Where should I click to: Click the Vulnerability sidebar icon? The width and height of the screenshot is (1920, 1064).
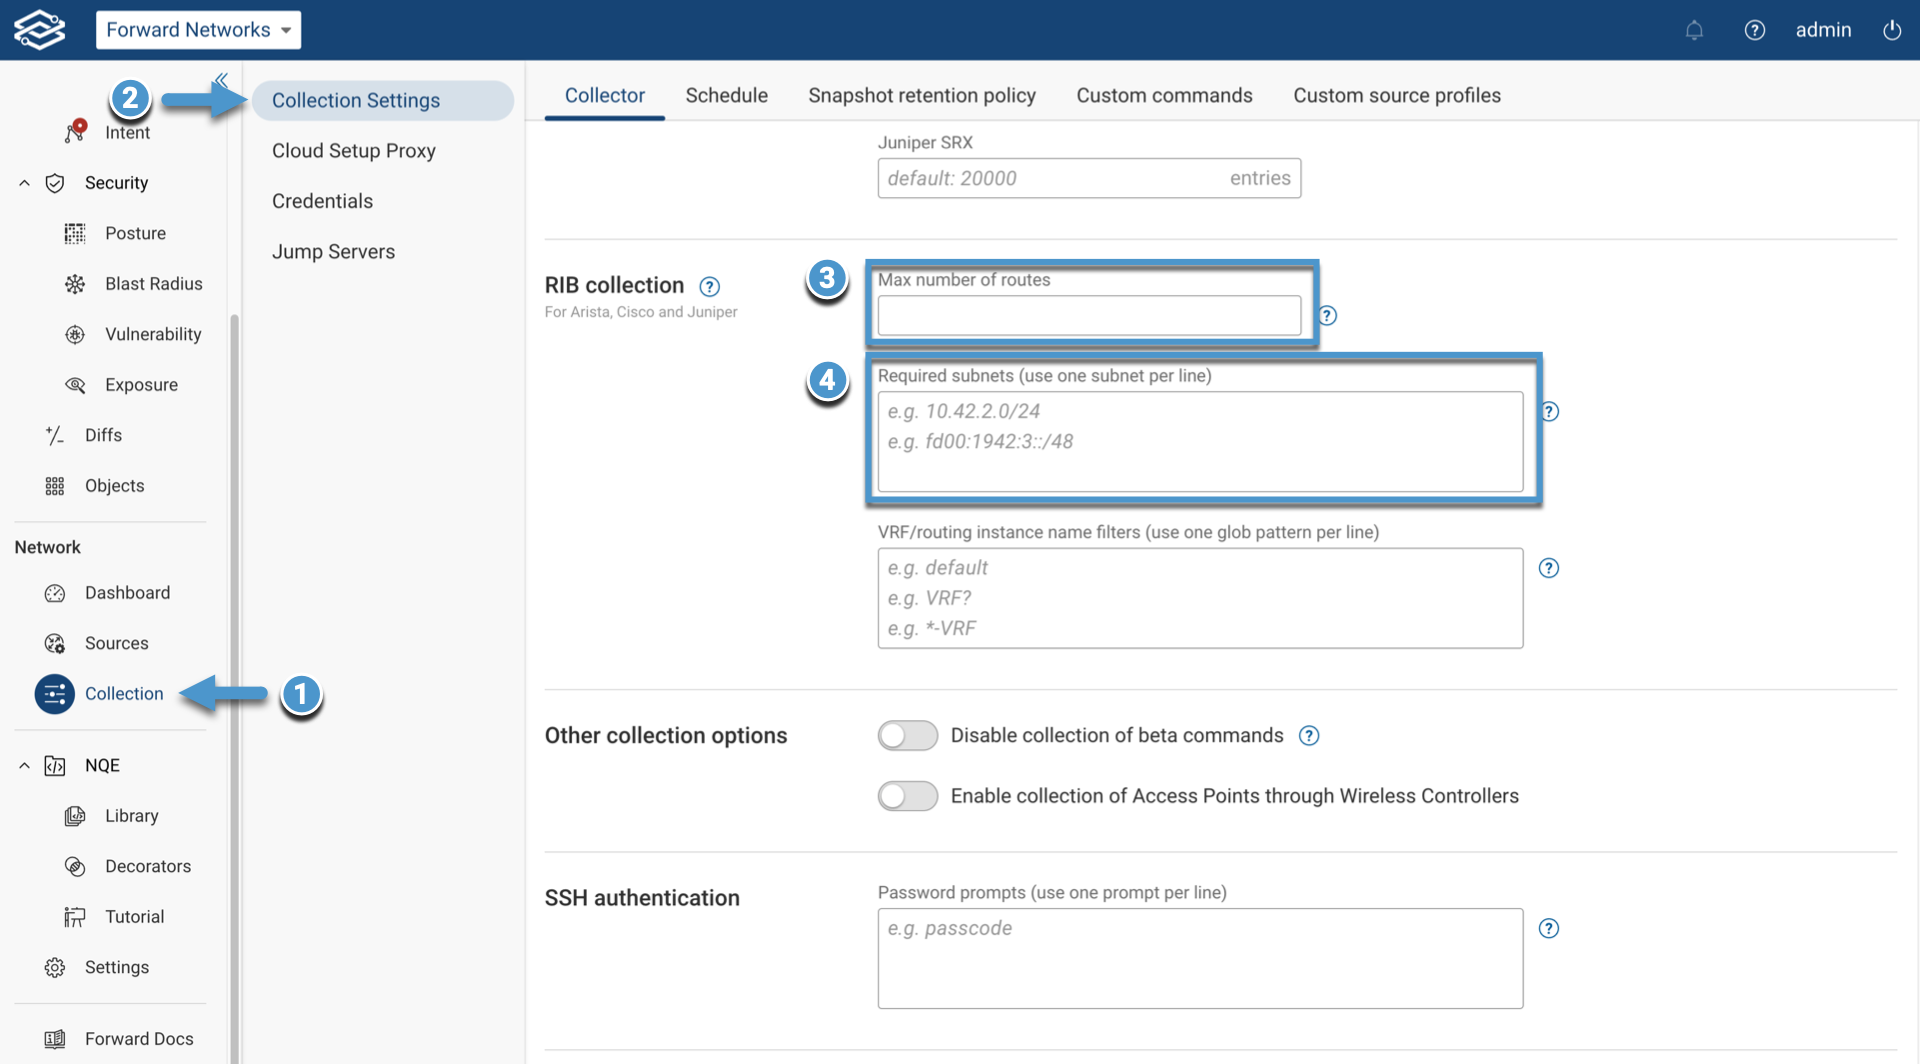(x=75, y=334)
